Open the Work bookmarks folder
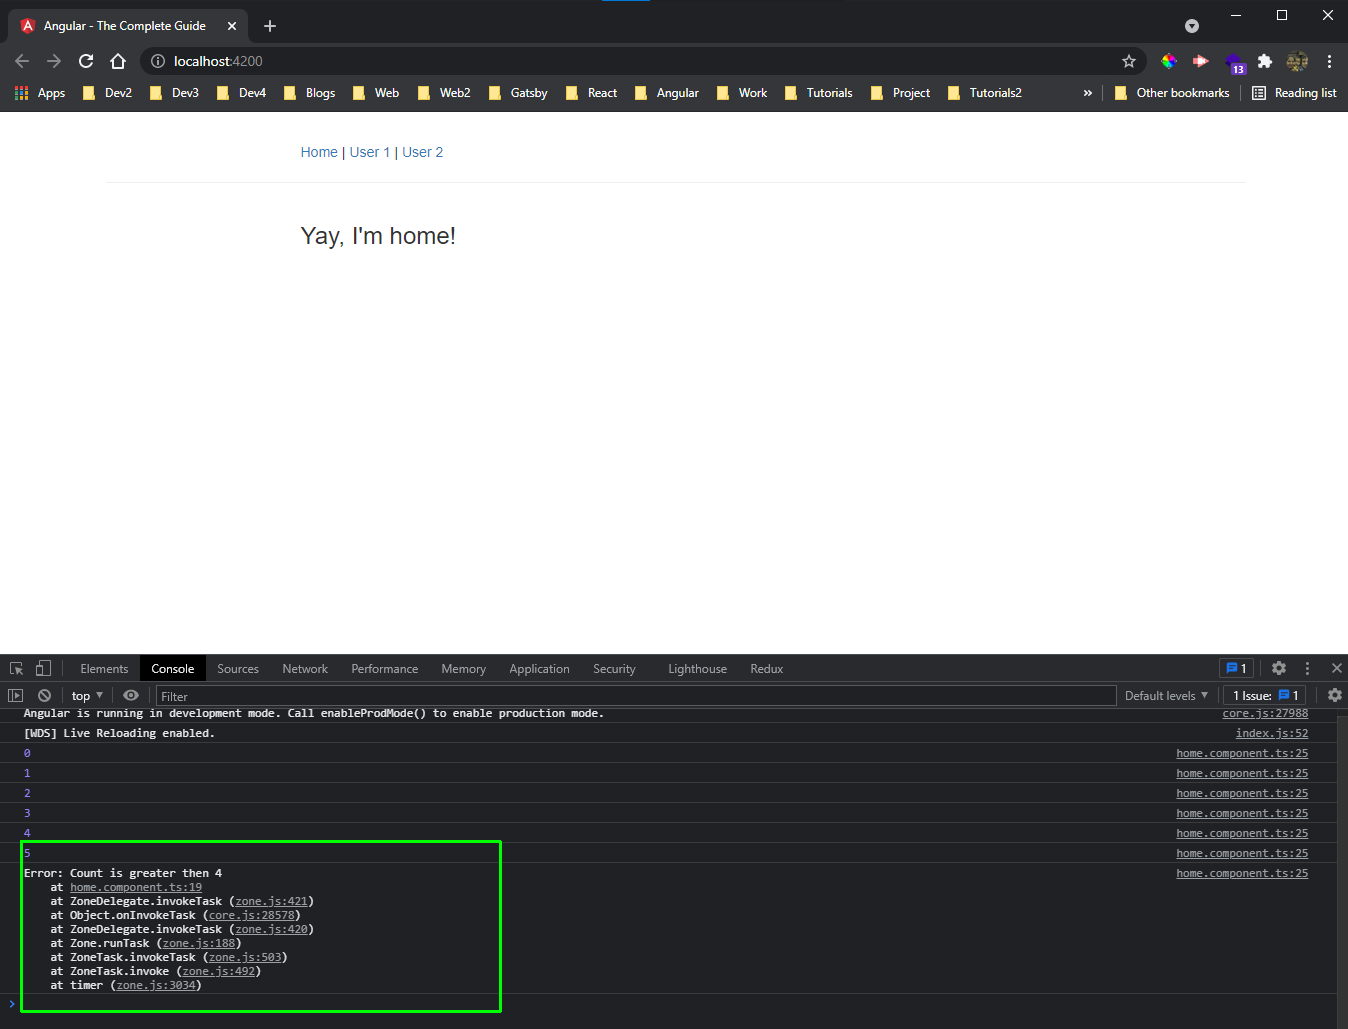1348x1029 pixels. click(x=743, y=93)
